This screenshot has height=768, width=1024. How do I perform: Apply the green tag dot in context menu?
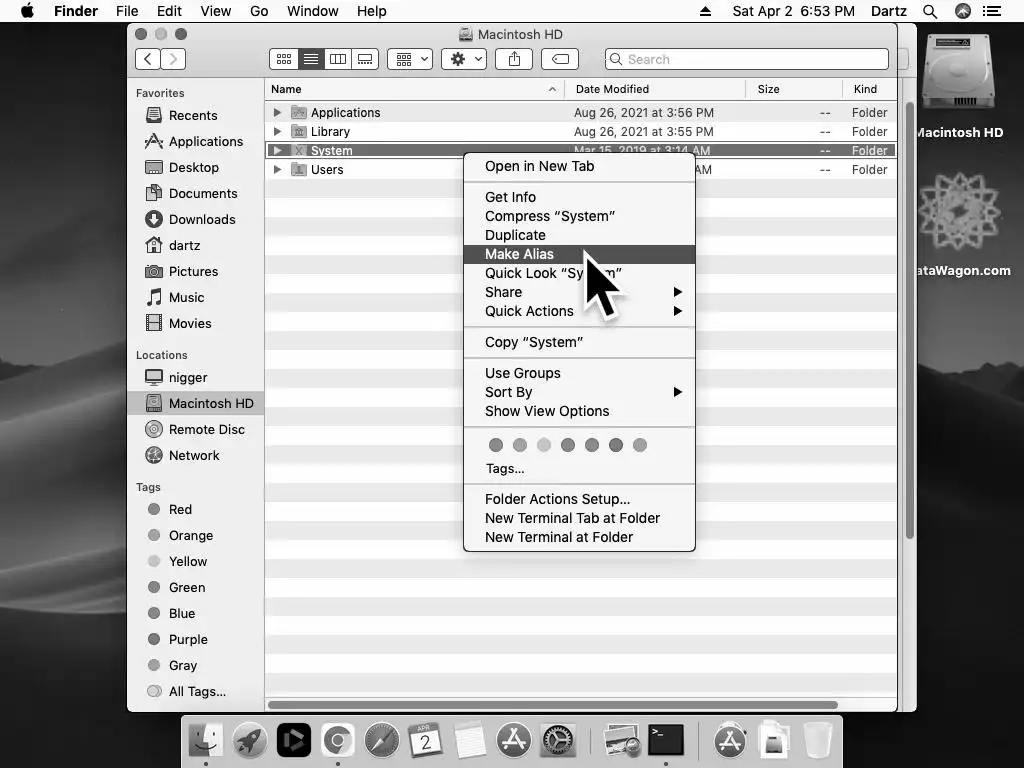click(x=568, y=445)
